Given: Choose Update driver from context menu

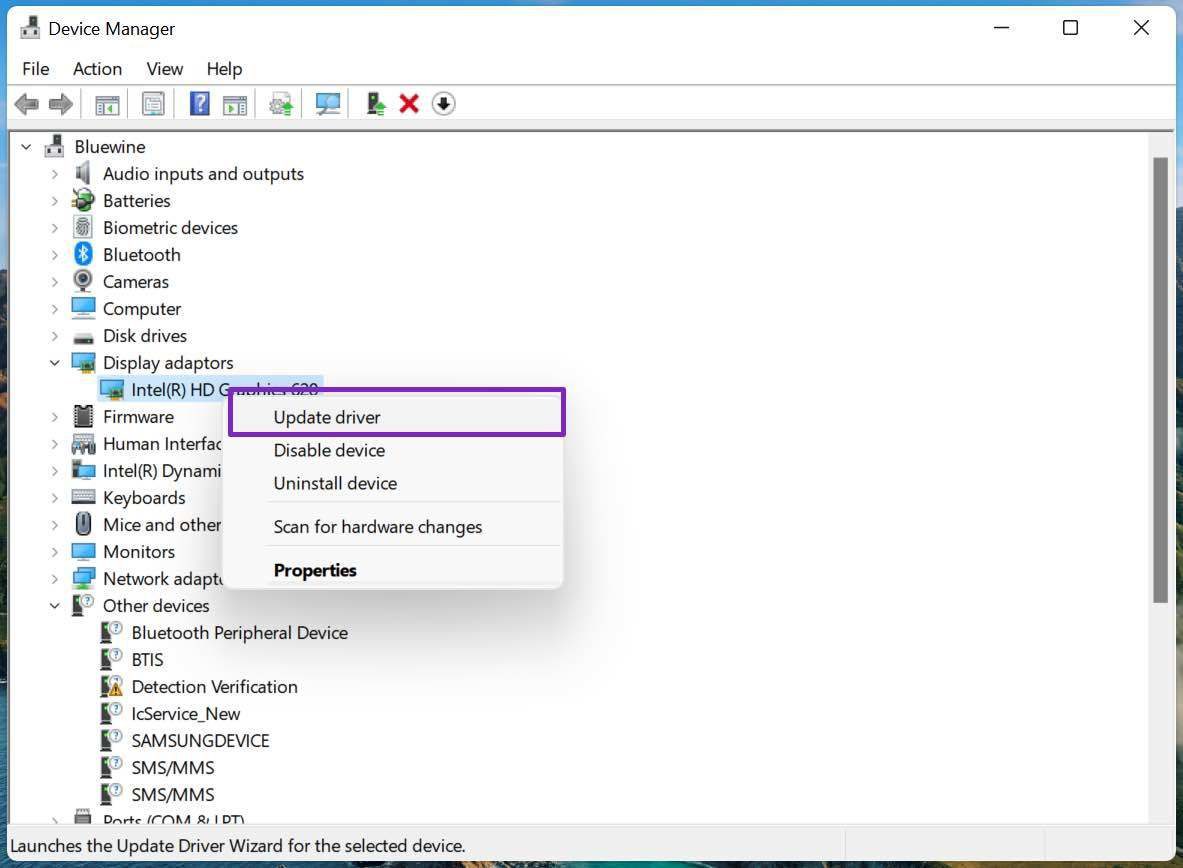Looking at the screenshot, I should tap(327, 417).
